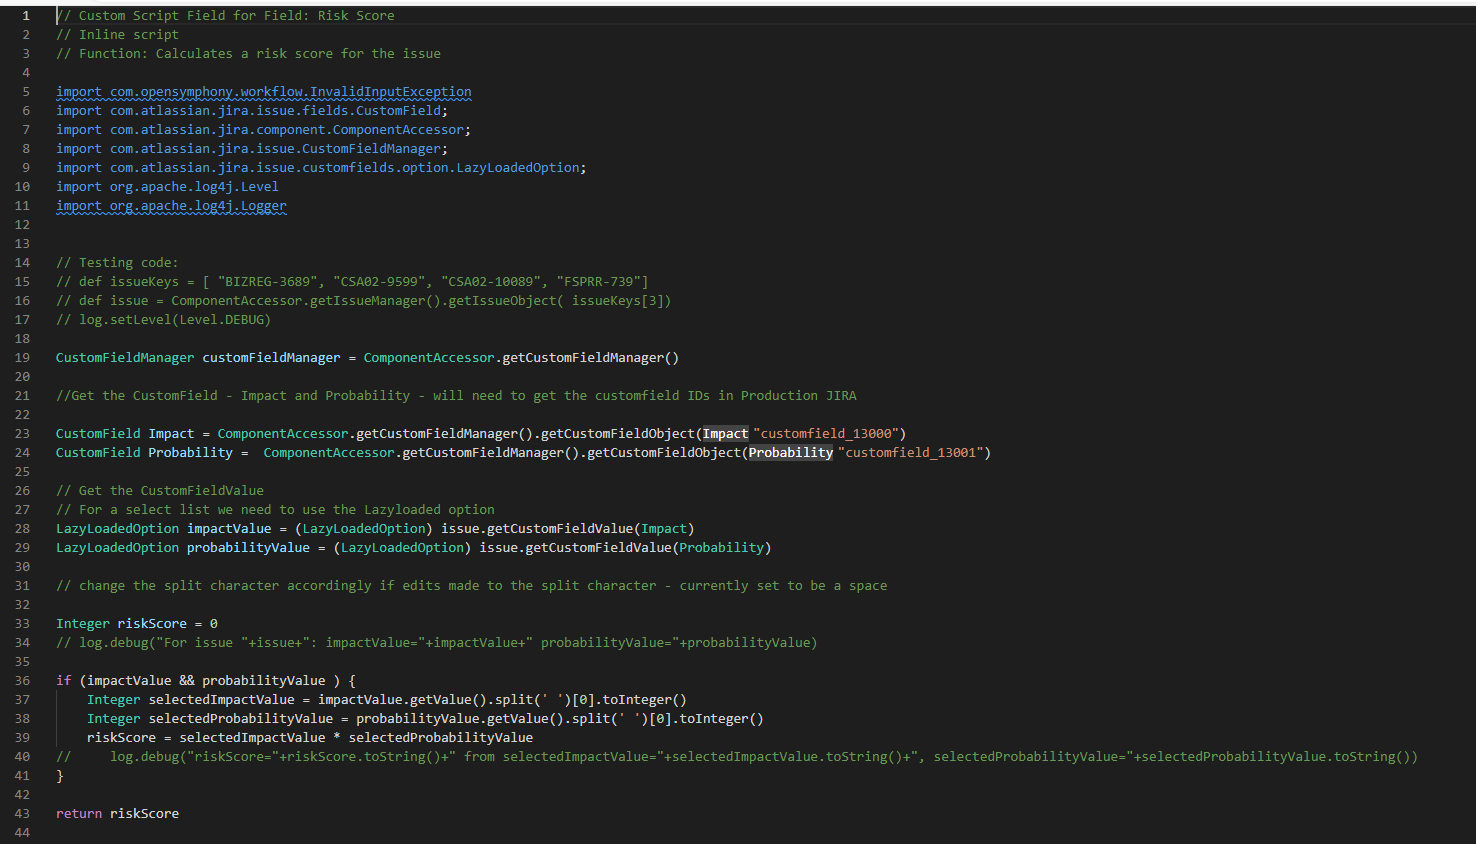Click line number 23 in the gutter
1476x844 pixels.
[x=22, y=434]
